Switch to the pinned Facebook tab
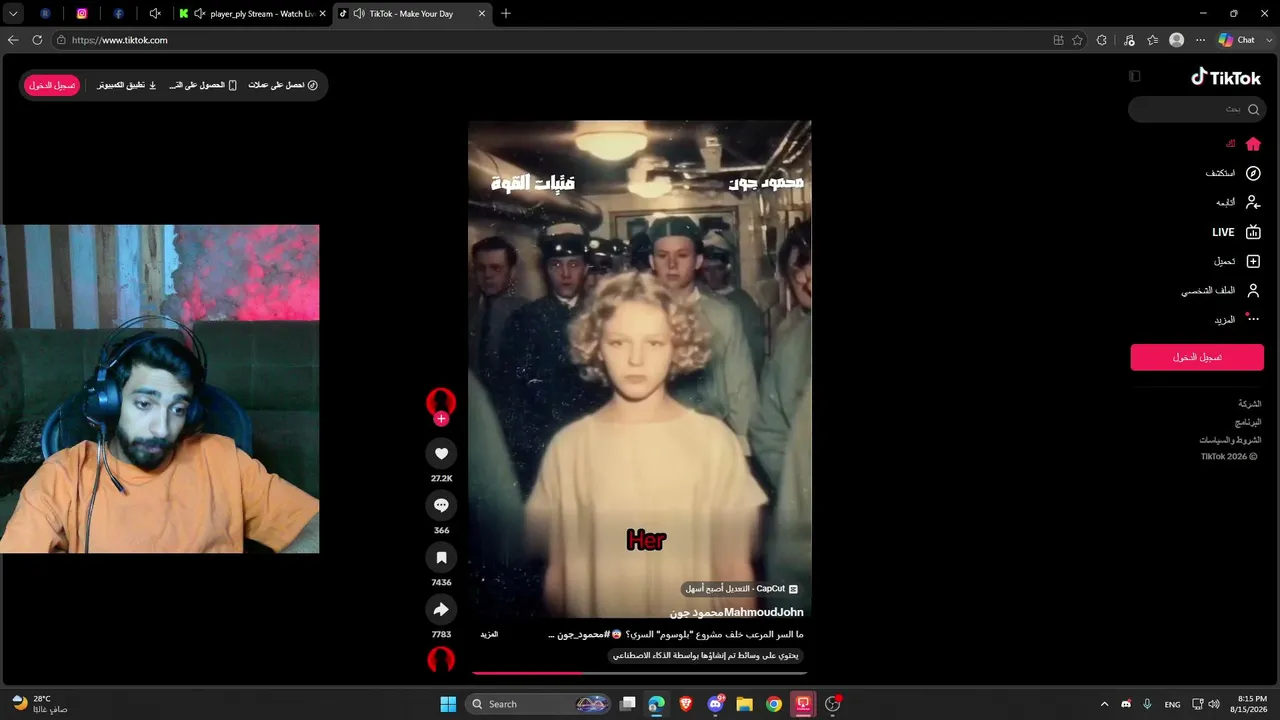The image size is (1280, 720). pyautogui.click(x=118, y=14)
